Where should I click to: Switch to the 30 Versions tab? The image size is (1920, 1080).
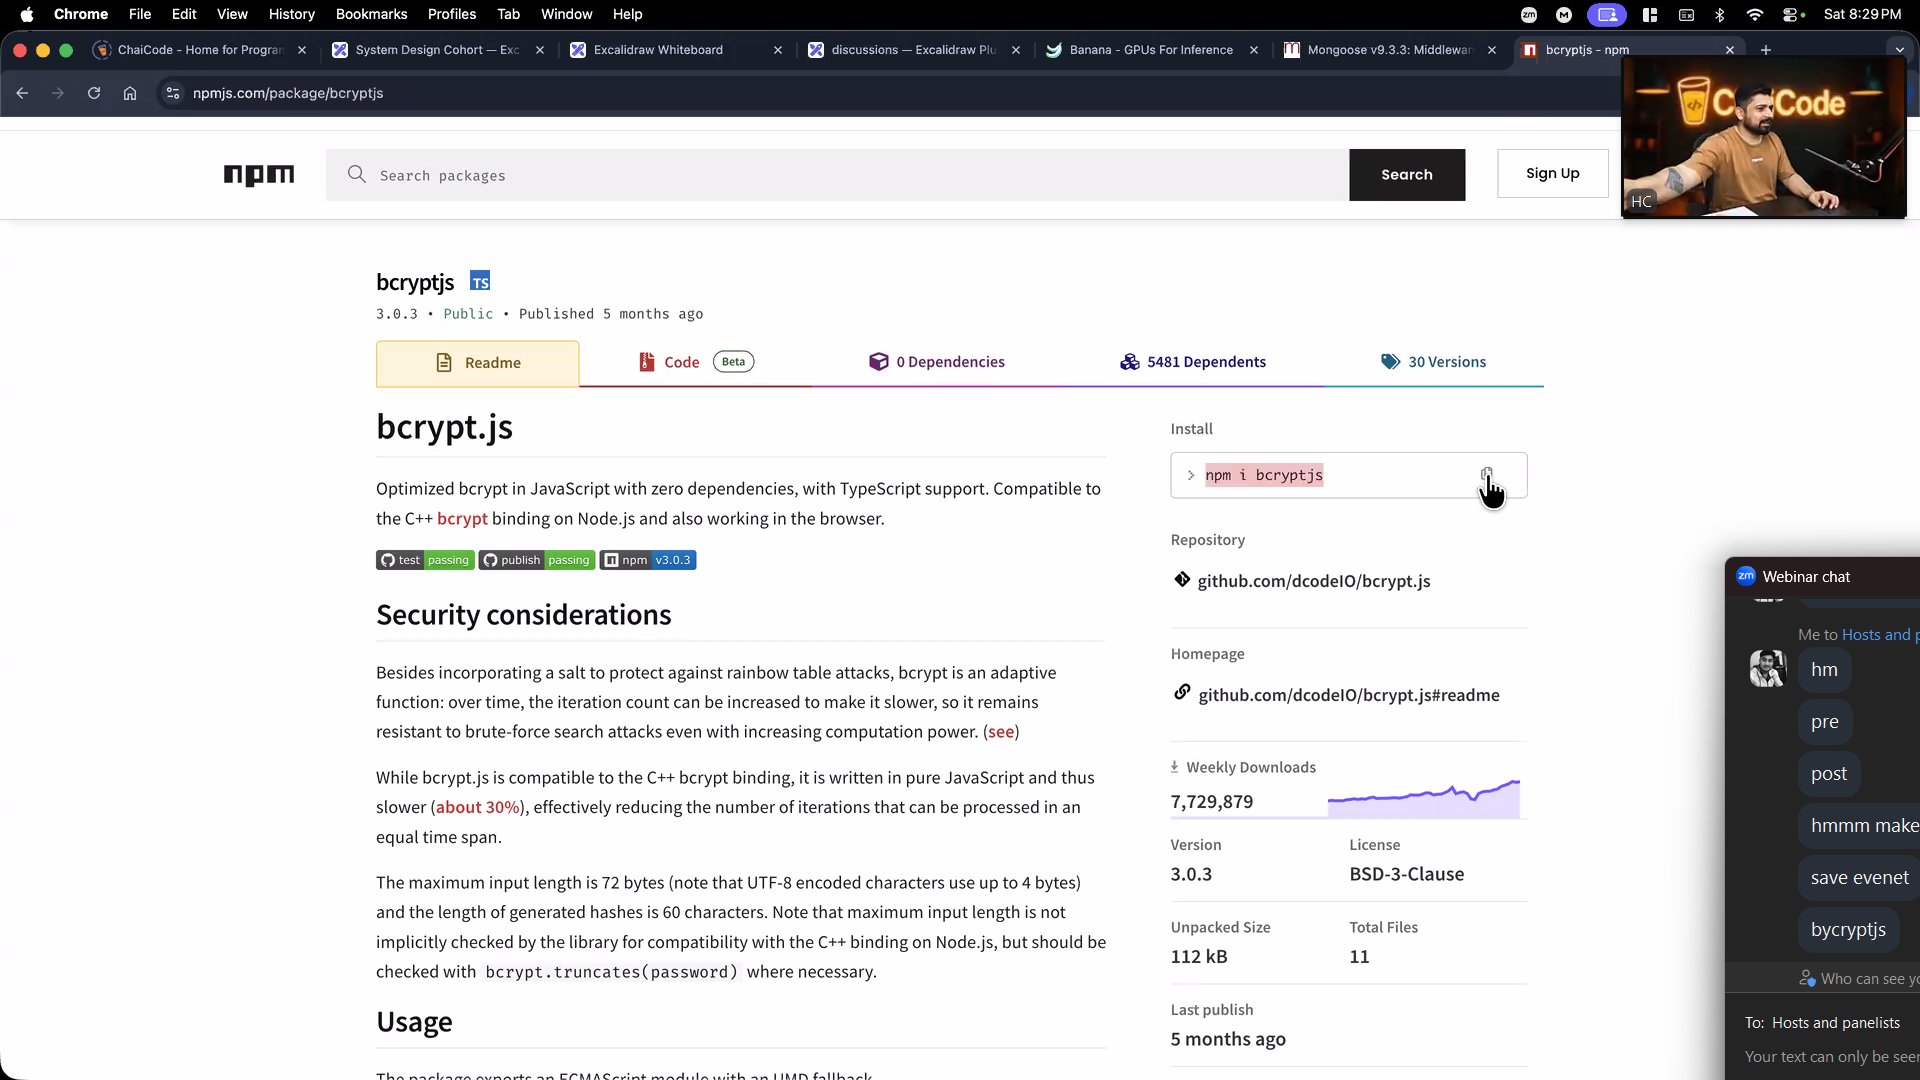(x=1433, y=362)
